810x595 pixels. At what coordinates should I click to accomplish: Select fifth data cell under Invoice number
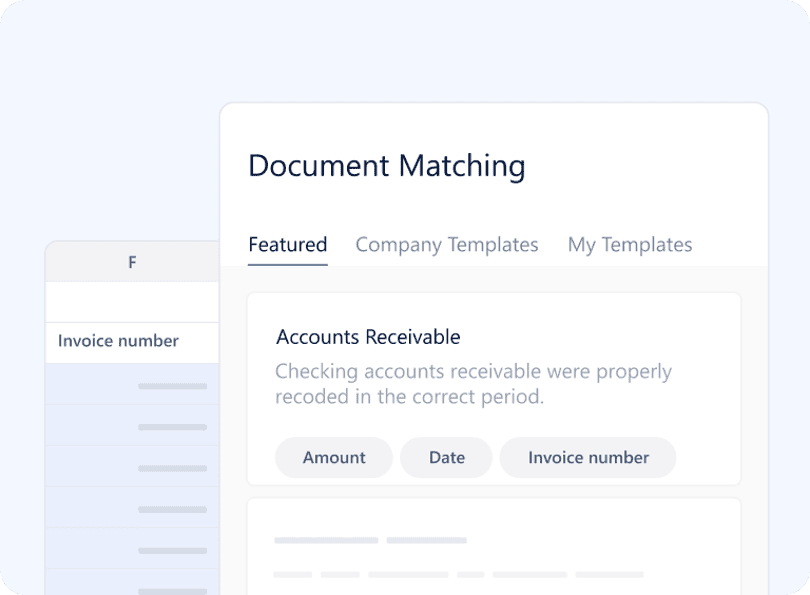(x=132, y=549)
